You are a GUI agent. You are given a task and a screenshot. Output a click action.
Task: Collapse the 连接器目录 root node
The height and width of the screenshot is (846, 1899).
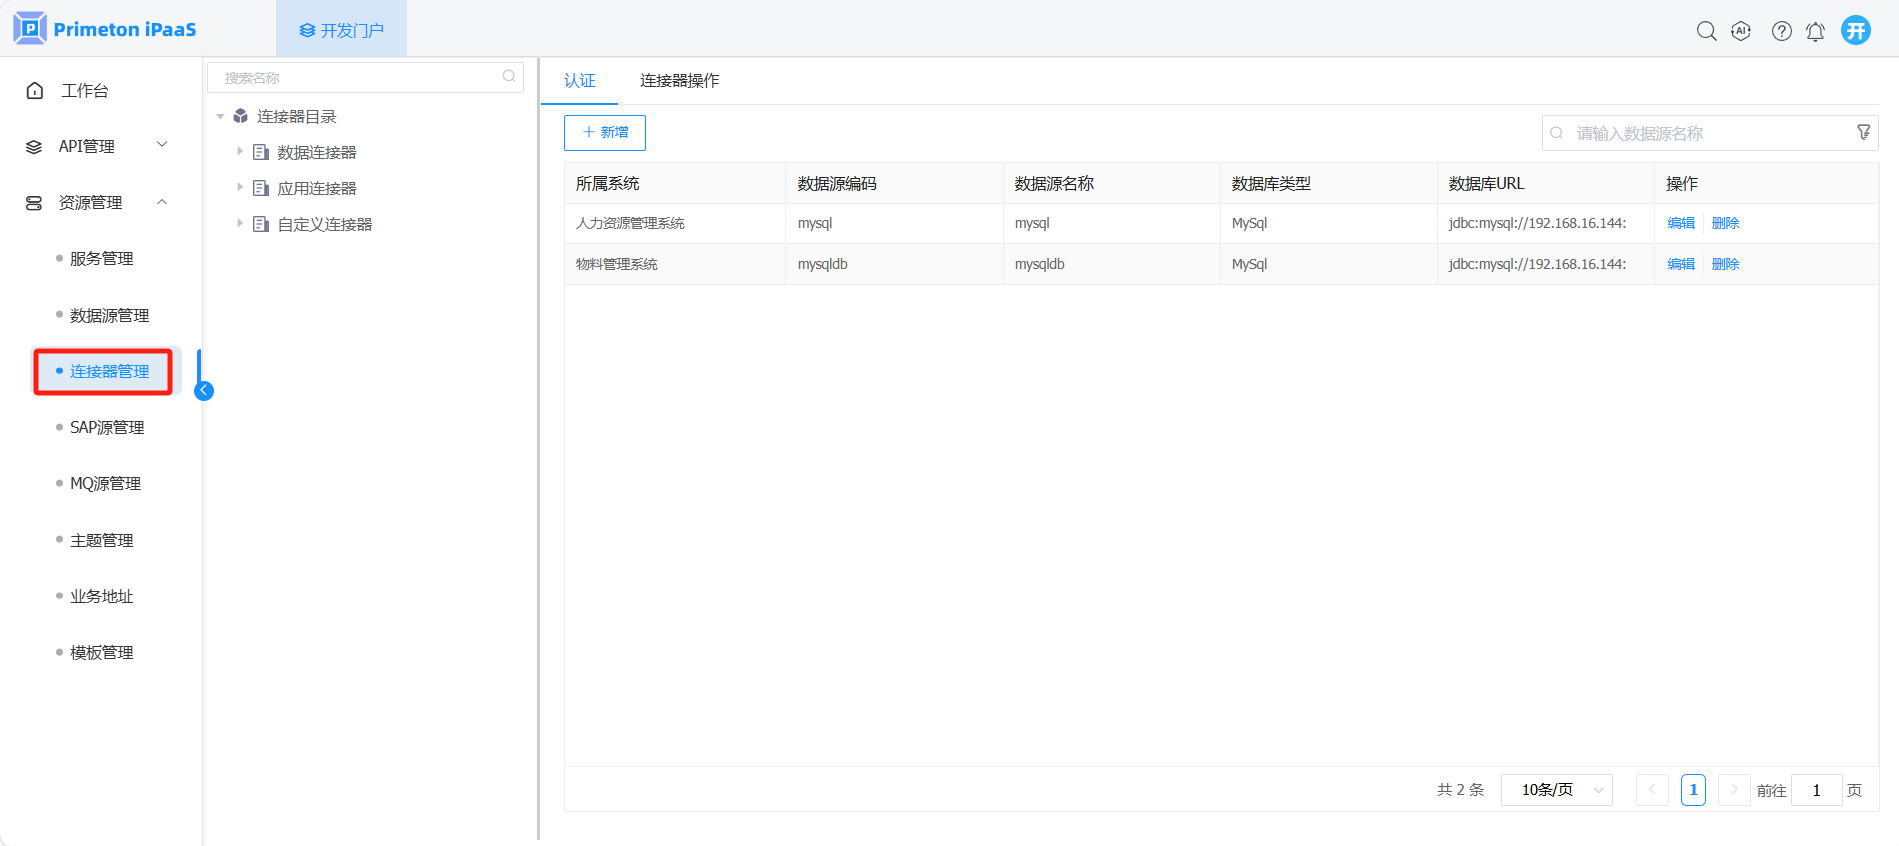point(220,117)
